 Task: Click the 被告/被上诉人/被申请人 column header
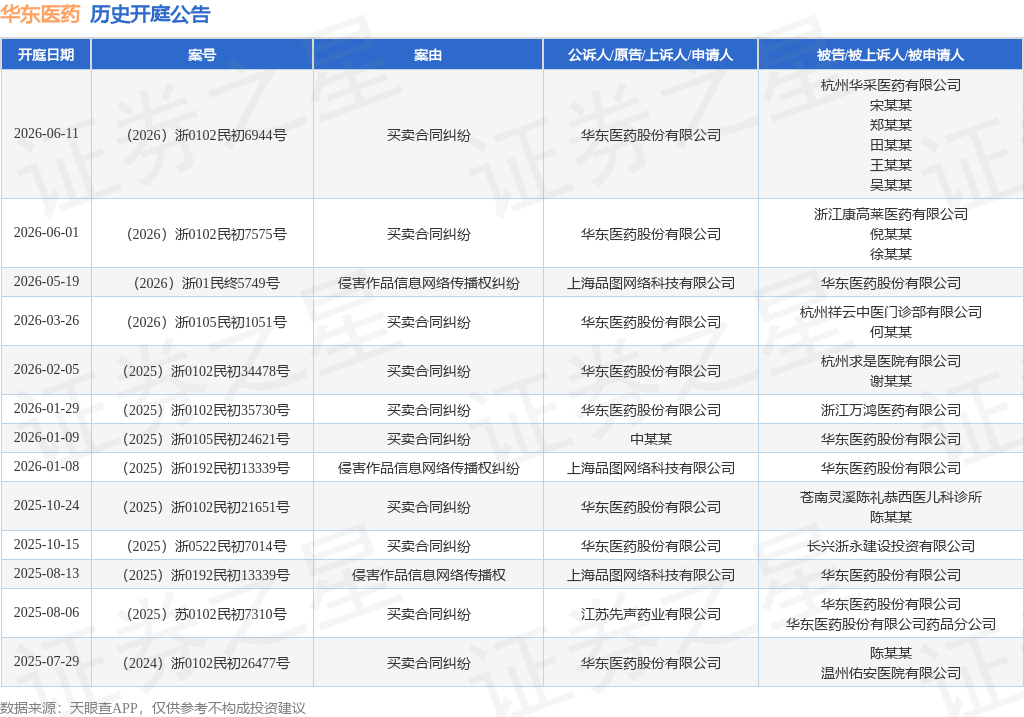(891, 55)
